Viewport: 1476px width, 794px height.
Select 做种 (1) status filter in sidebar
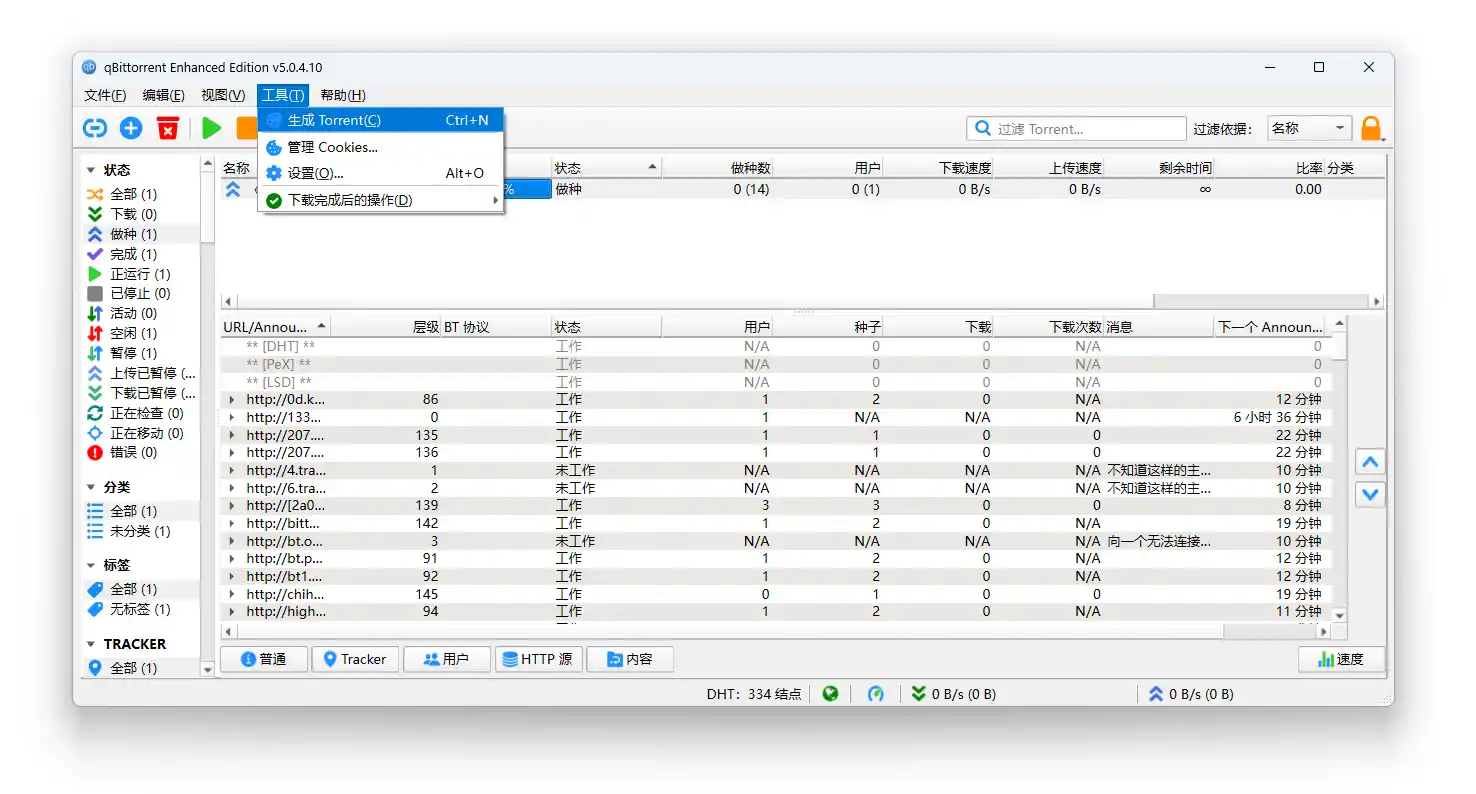pos(133,234)
